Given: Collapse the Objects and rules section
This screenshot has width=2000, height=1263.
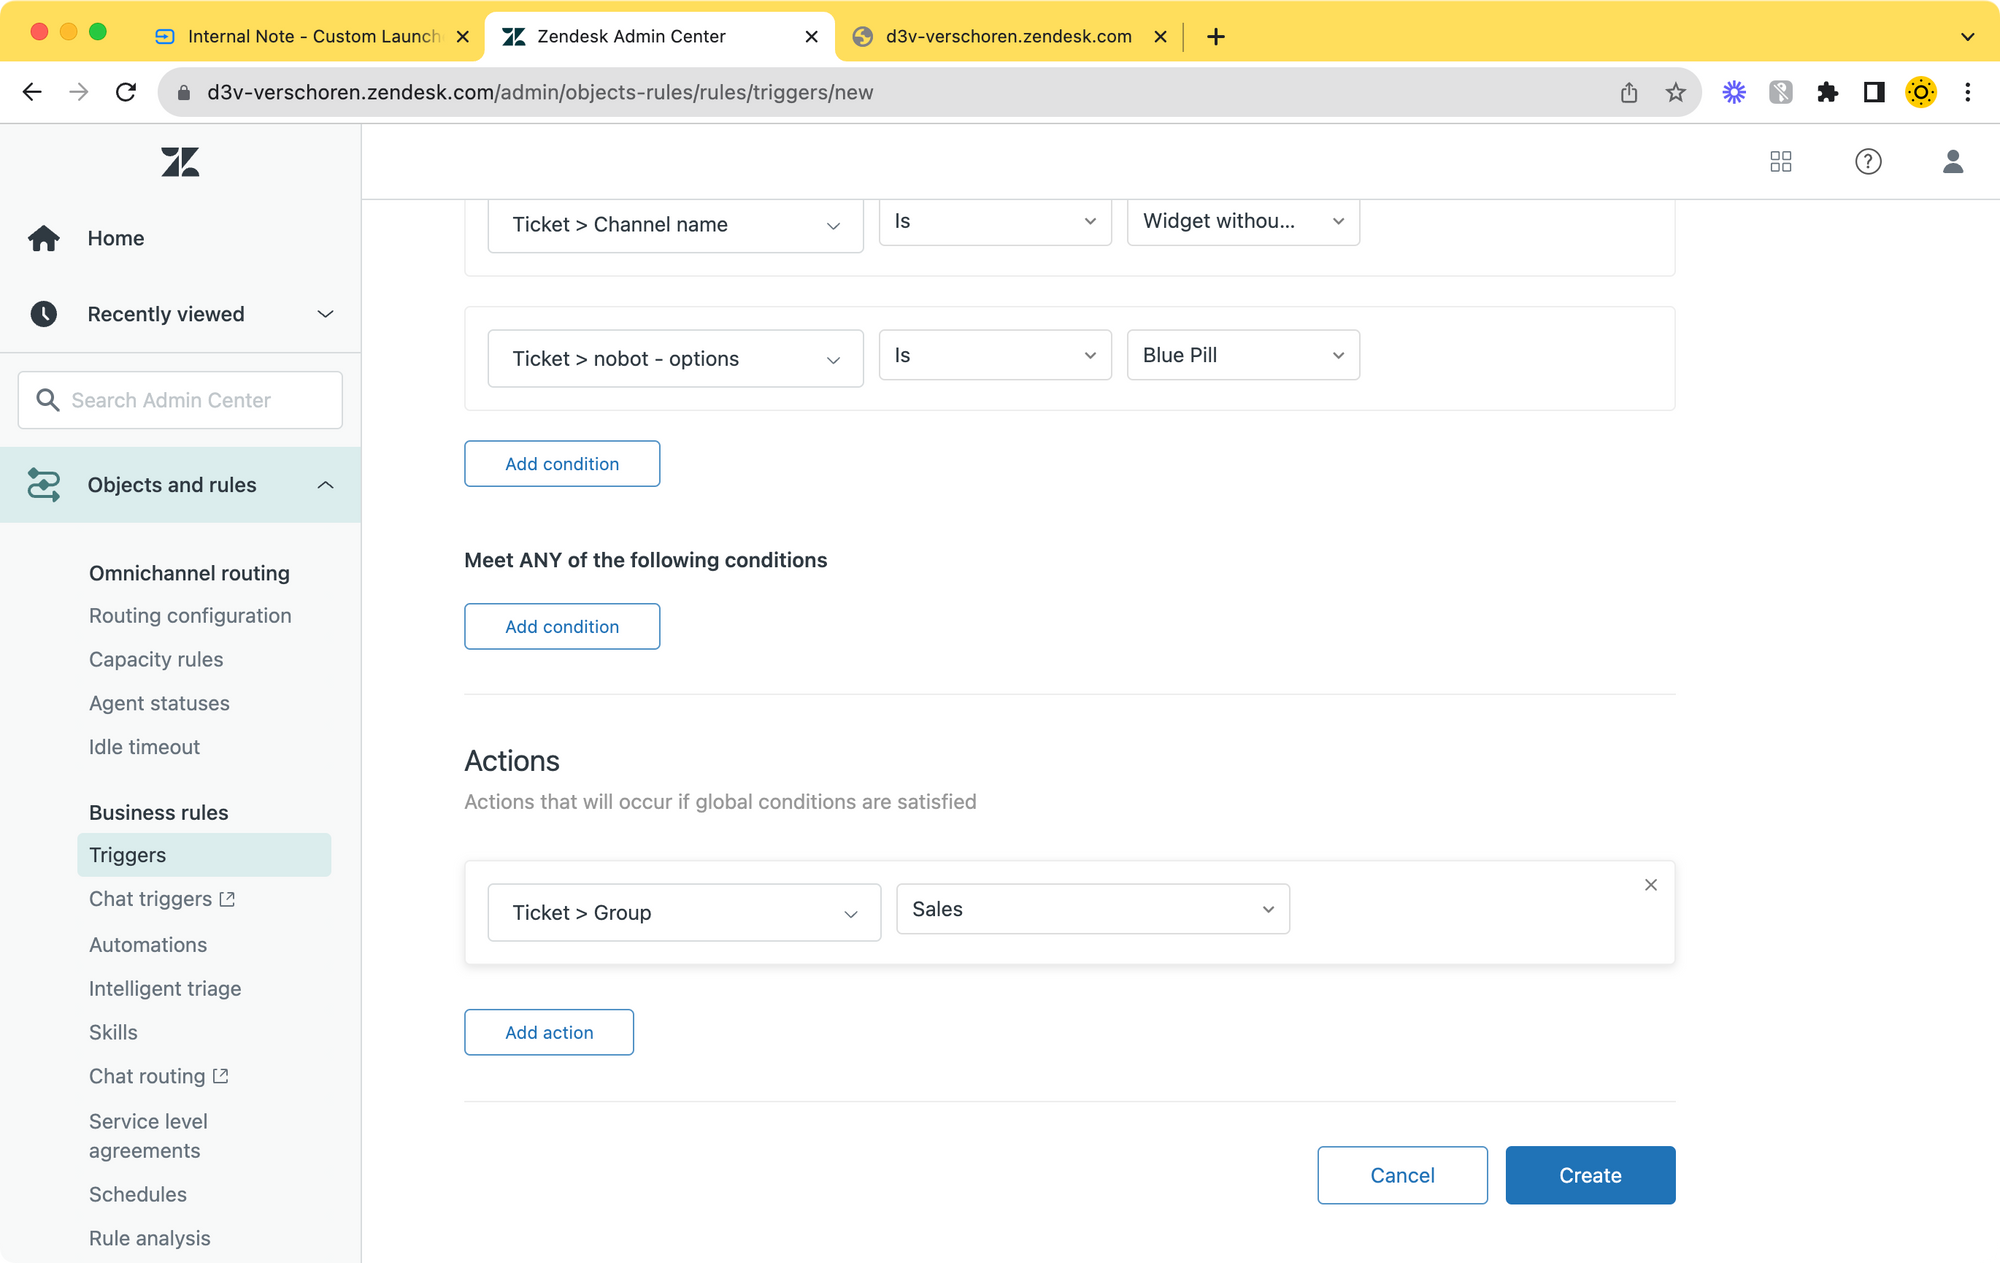Looking at the screenshot, I should pos(325,485).
